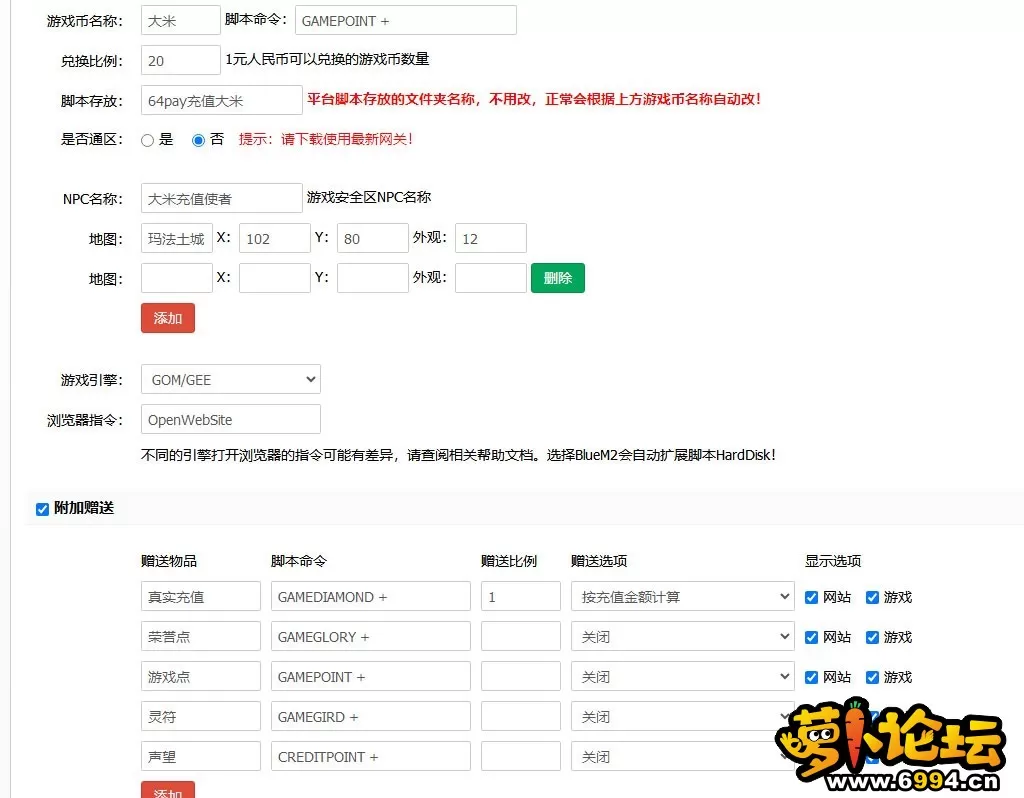
Task: Click the empty Y field in second 地图 row
Action: click(373, 278)
